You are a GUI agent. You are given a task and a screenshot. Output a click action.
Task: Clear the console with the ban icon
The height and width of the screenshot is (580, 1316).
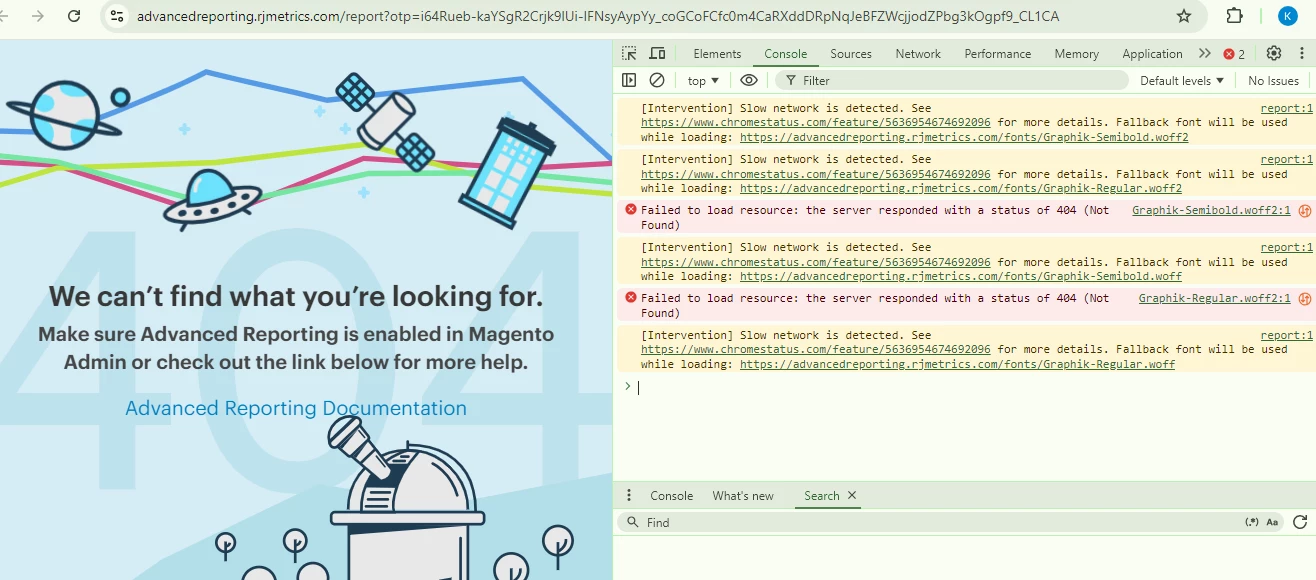pyautogui.click(x=657, y=80)
